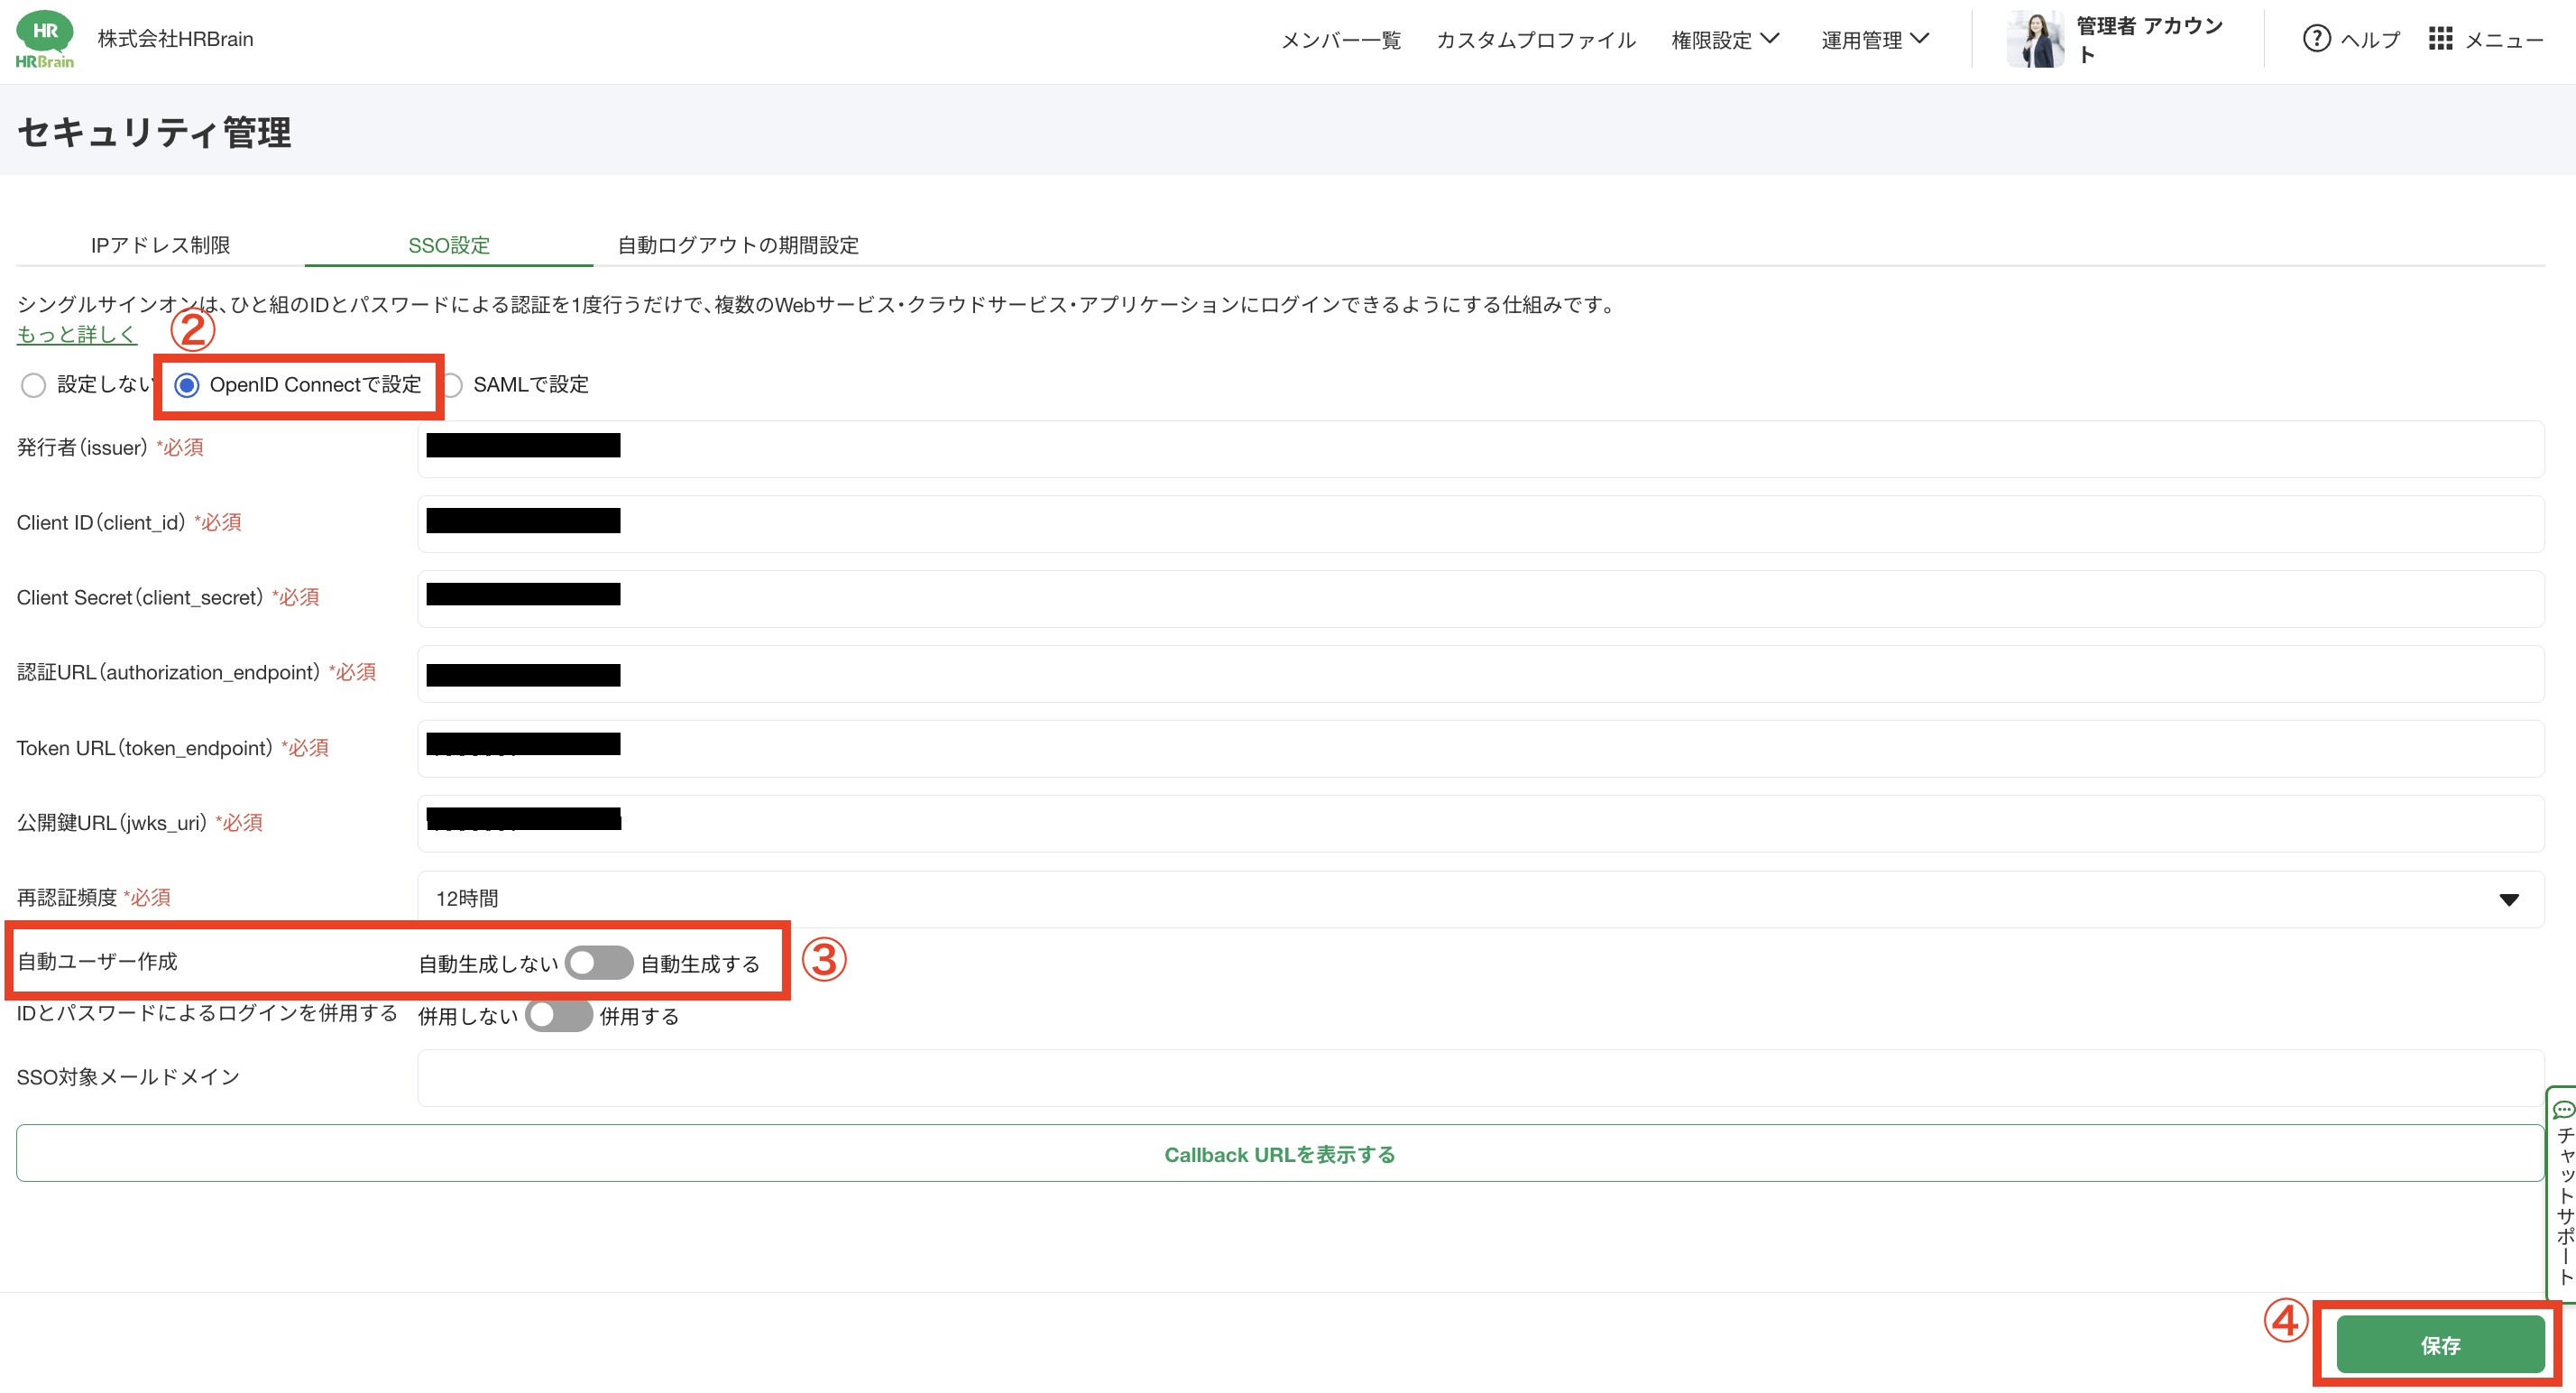
Task: Click the SSO対象メールドメイン input field
Action: tap(1478, 1077)
